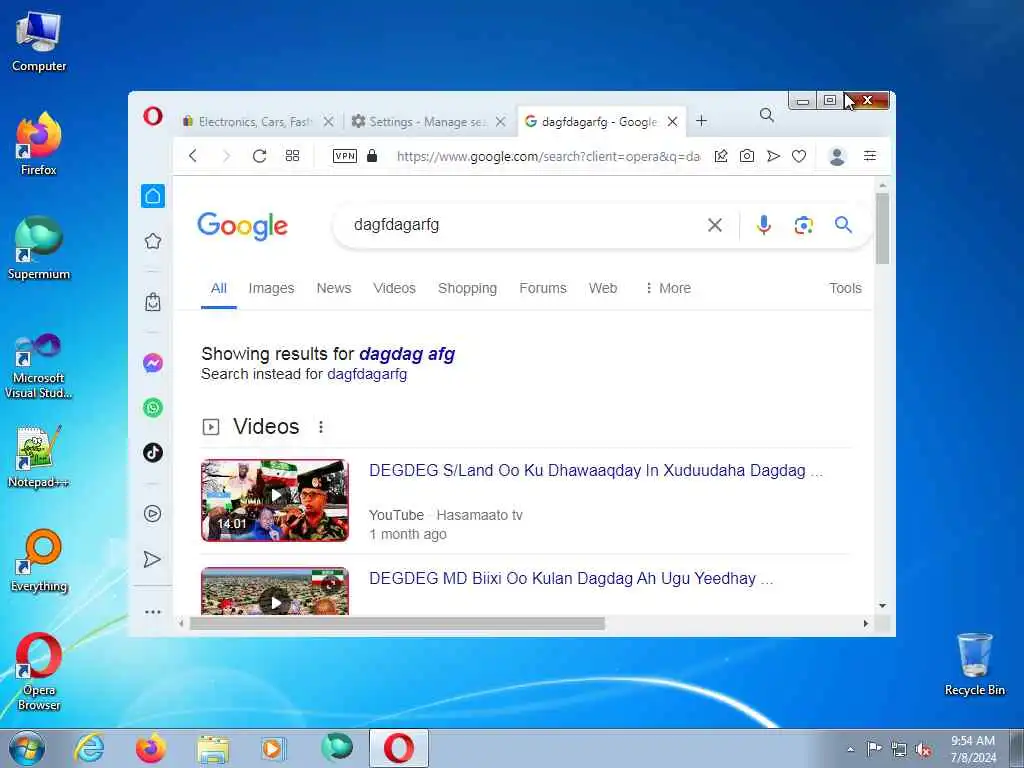Show hidden tray icons arrow
The height and width of the screenshot is (768, 1024).
850,750
